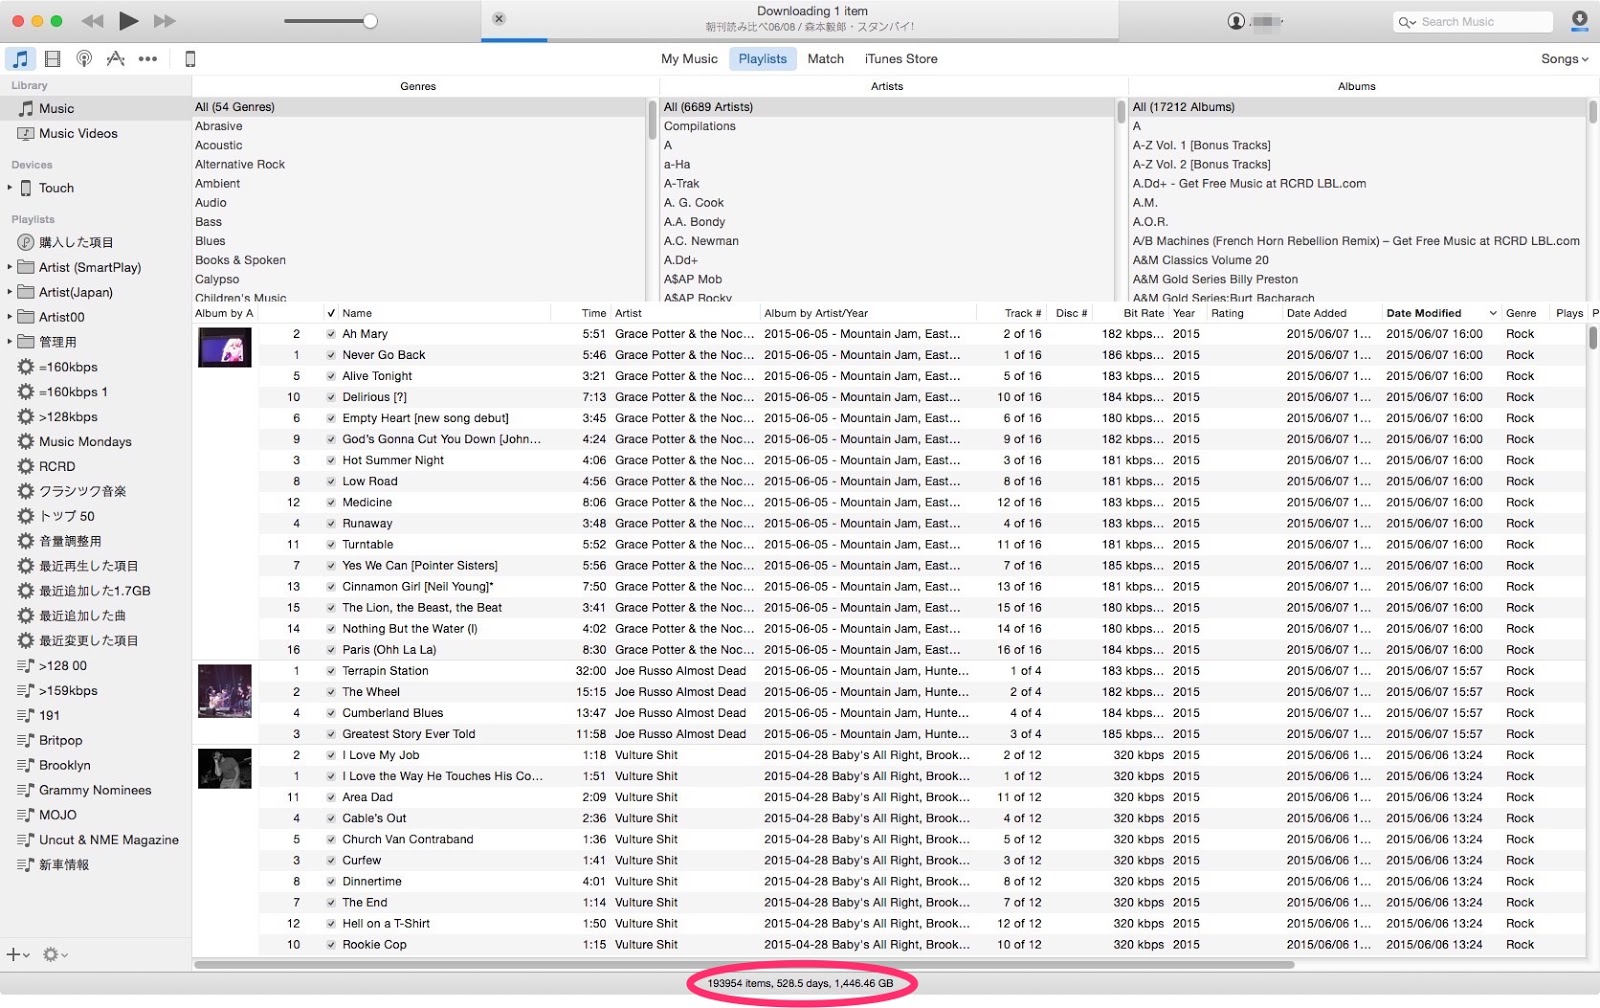Select Music Videos in the Library
Screen dimensions: 1600x1008
coord(78,133)
